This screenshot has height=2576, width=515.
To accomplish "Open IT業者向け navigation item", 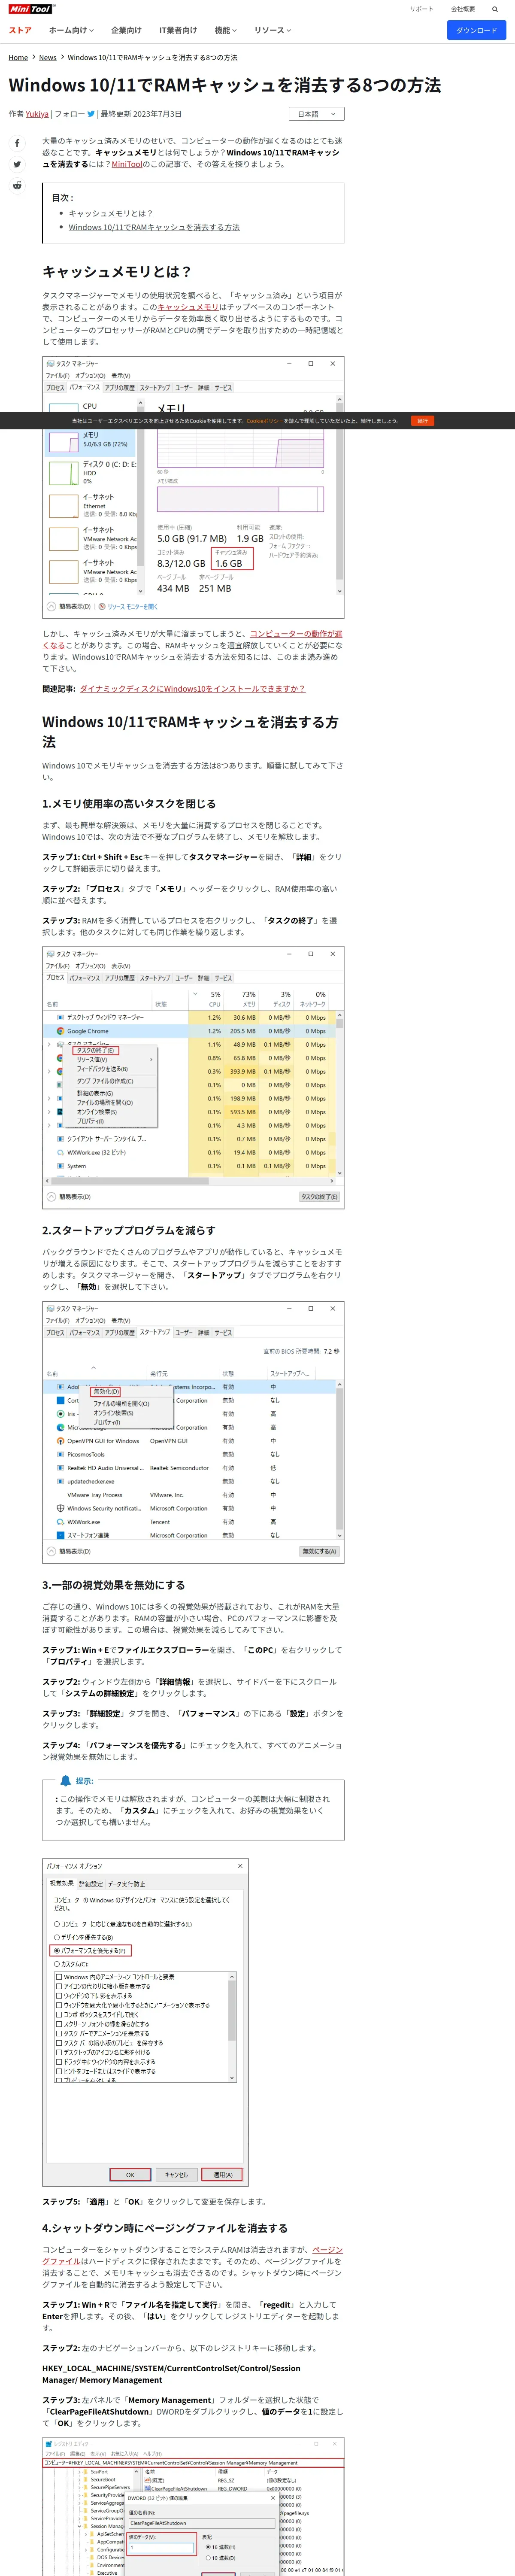I will pos(178,30).
